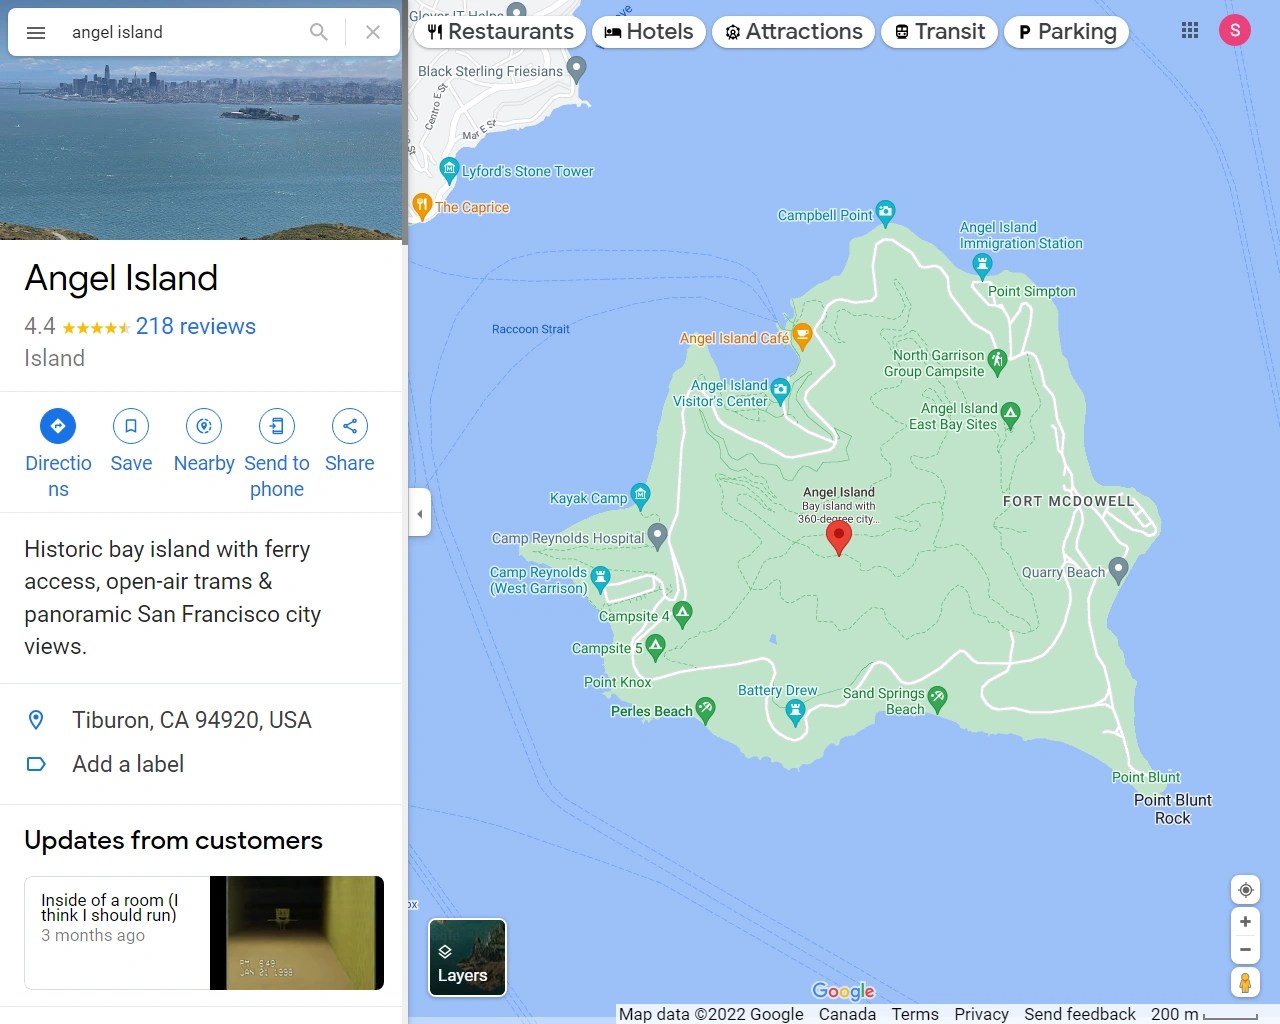Select the Battery Drew marker

point(795,711)
